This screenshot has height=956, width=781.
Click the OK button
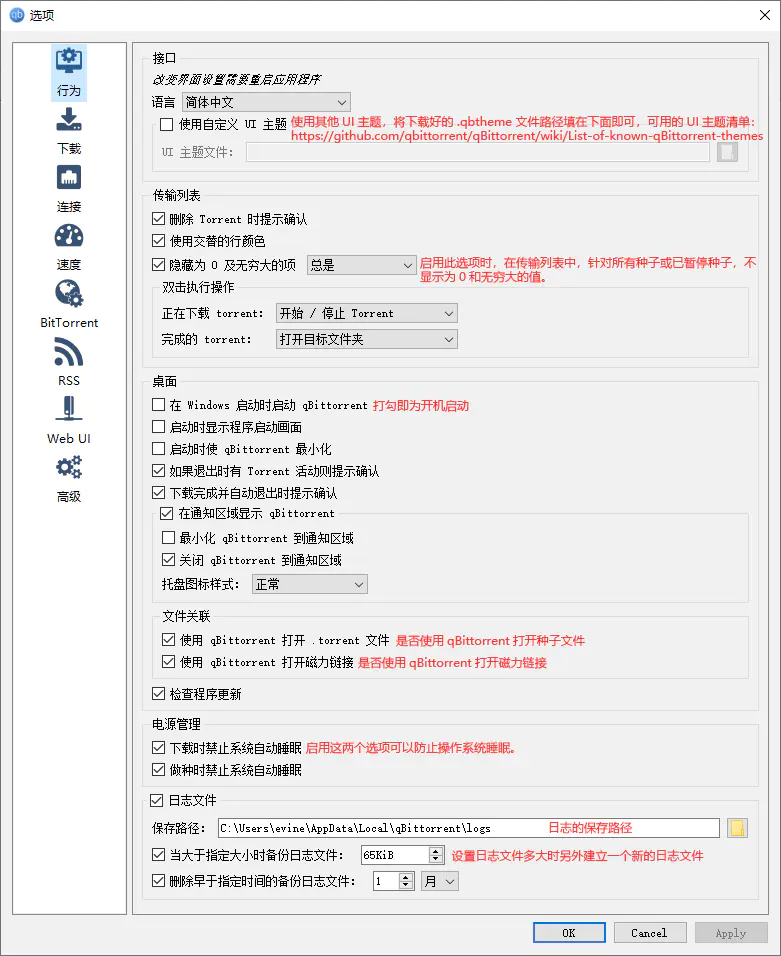point(569,933)
